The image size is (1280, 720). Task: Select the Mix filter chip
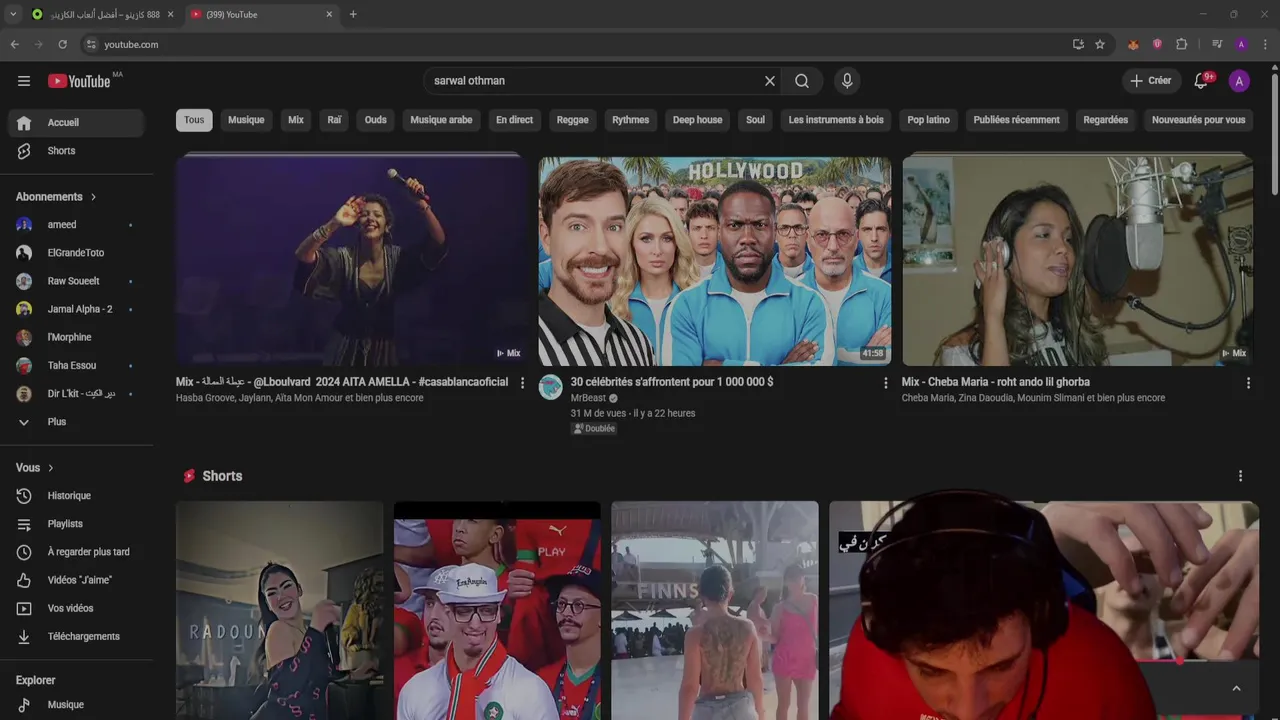point(296,120)
